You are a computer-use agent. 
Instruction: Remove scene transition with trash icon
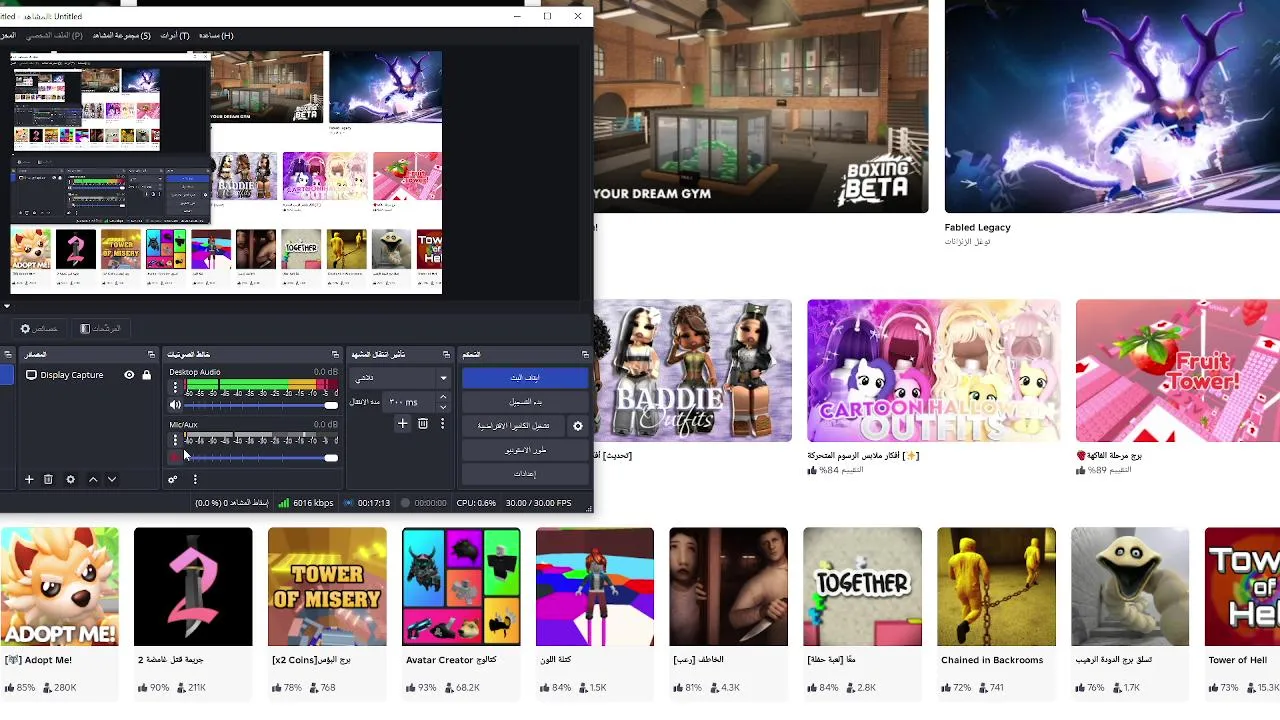coord(423,424)
